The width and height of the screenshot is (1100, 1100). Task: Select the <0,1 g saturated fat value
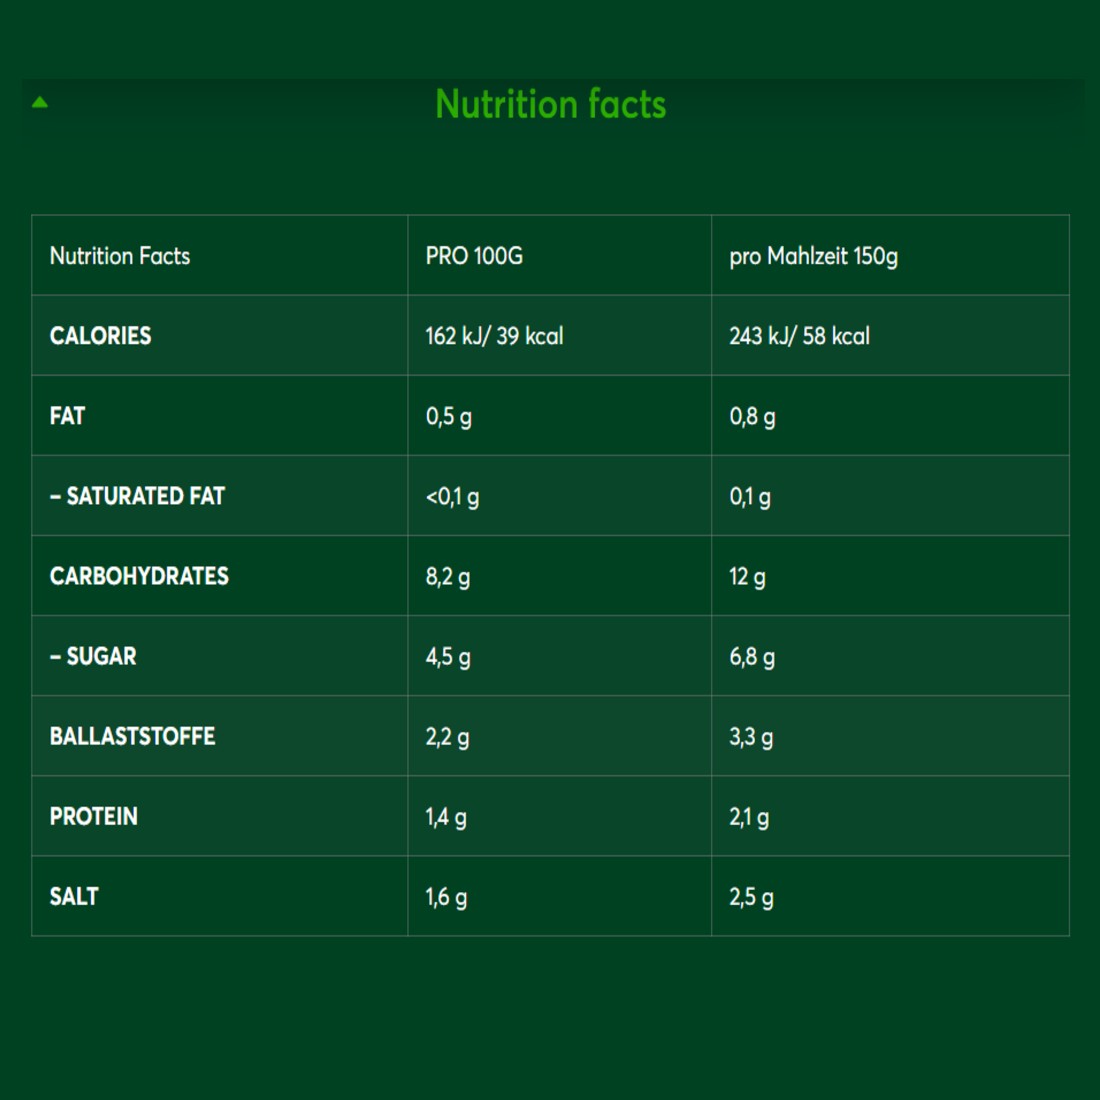pyautogui.click(x=452, y=496)
